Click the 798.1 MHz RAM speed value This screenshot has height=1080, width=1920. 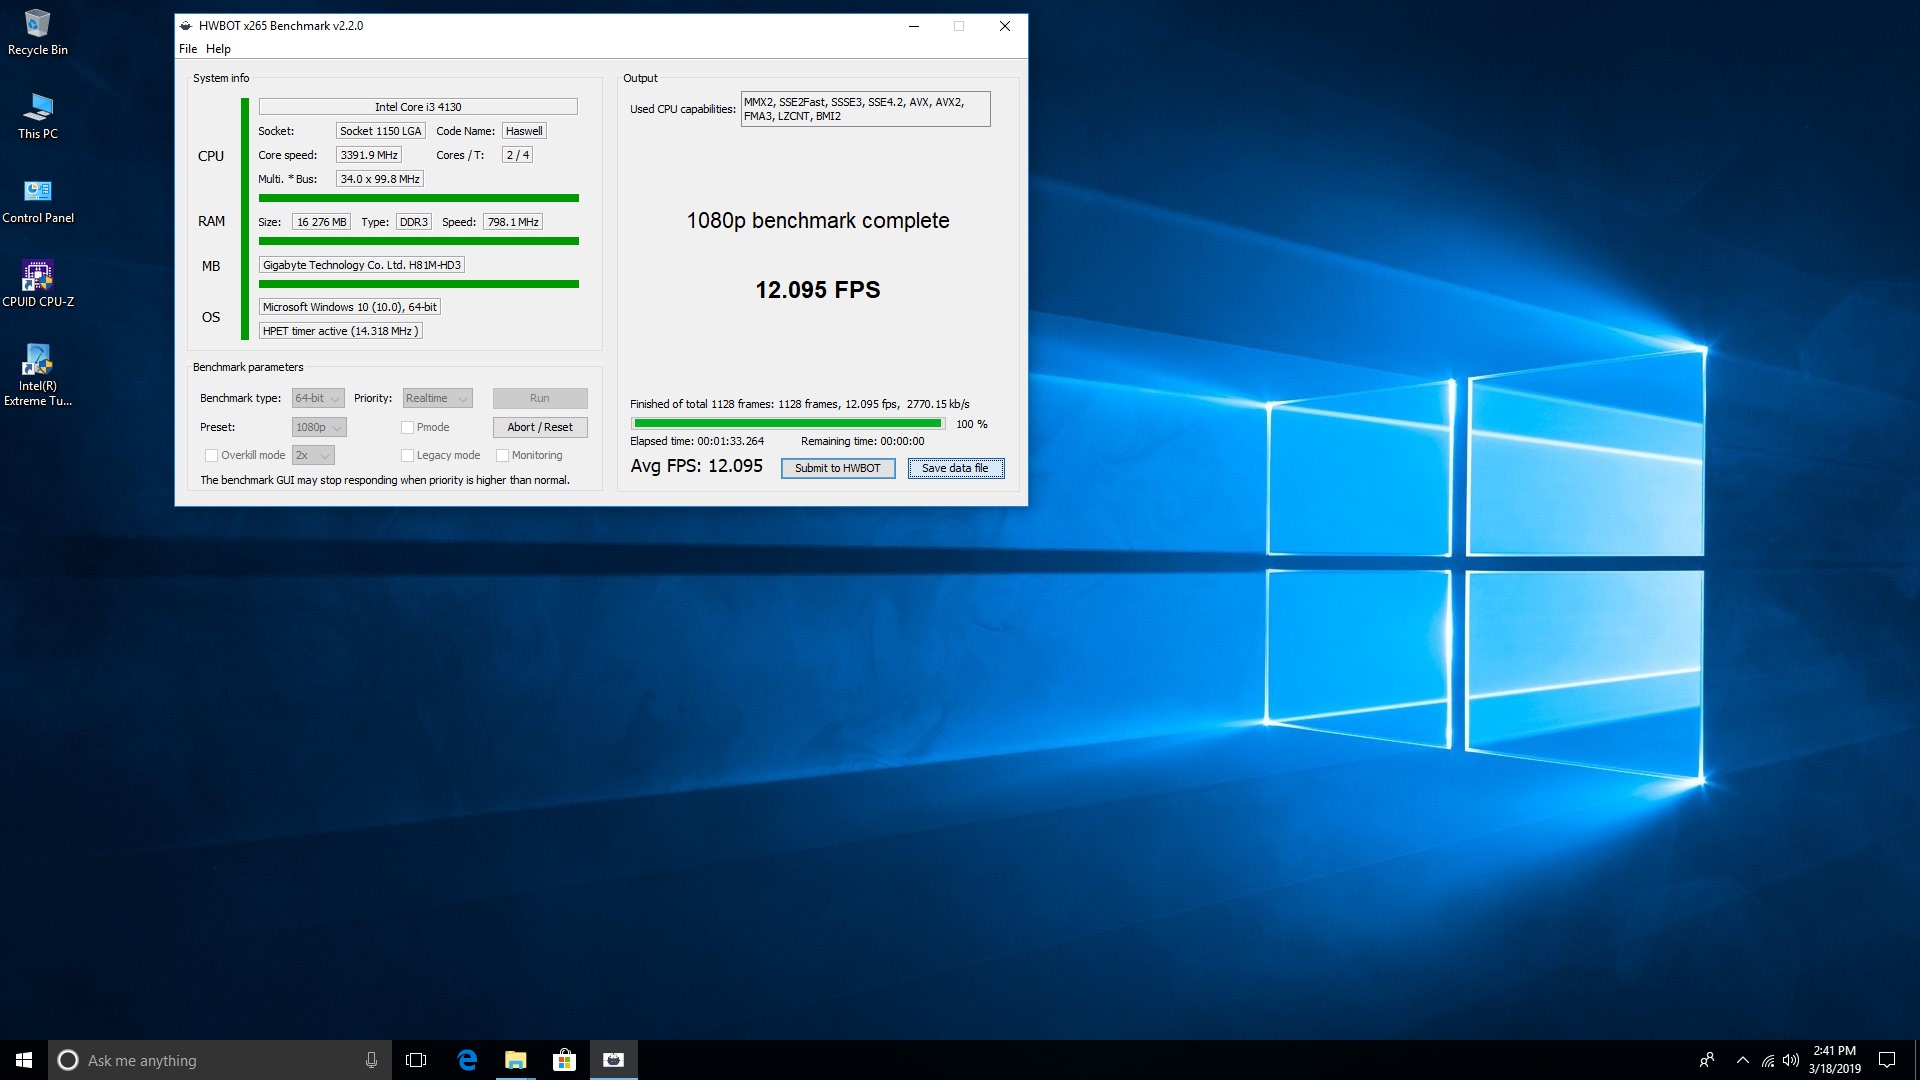[x=513, y=222]
